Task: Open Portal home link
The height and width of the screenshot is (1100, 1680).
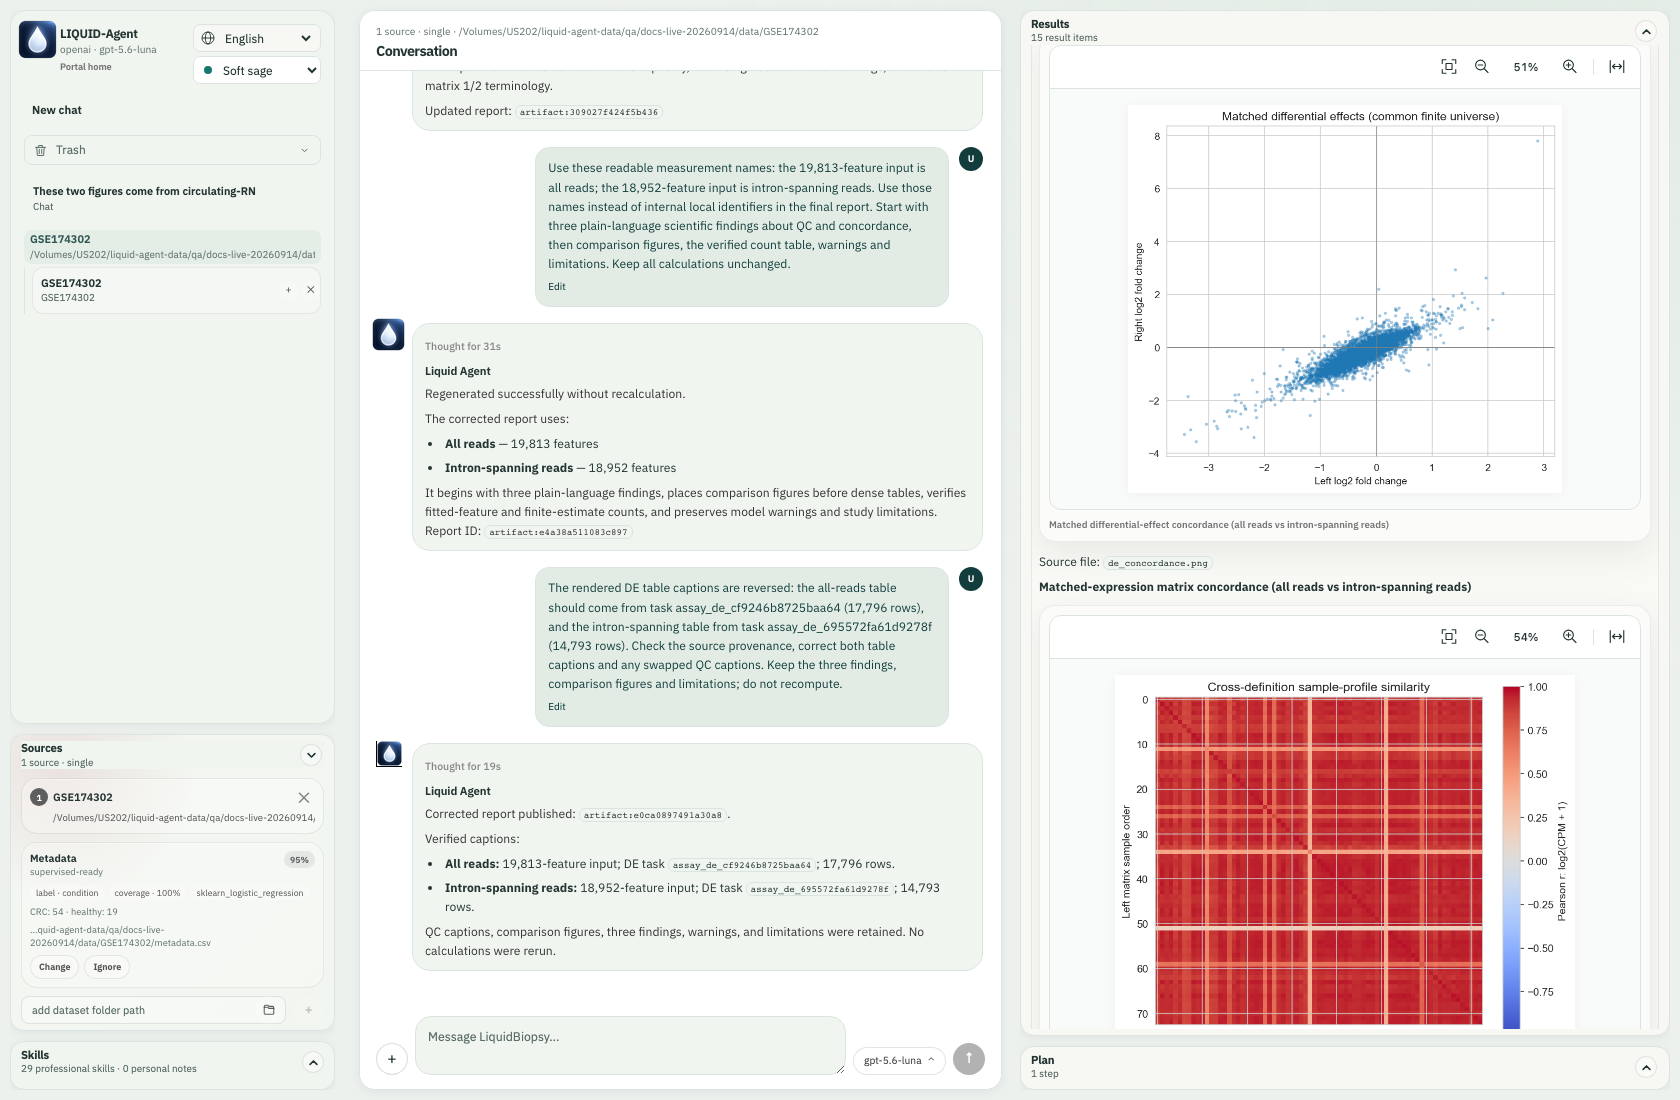Action: (x=85, y=67)
